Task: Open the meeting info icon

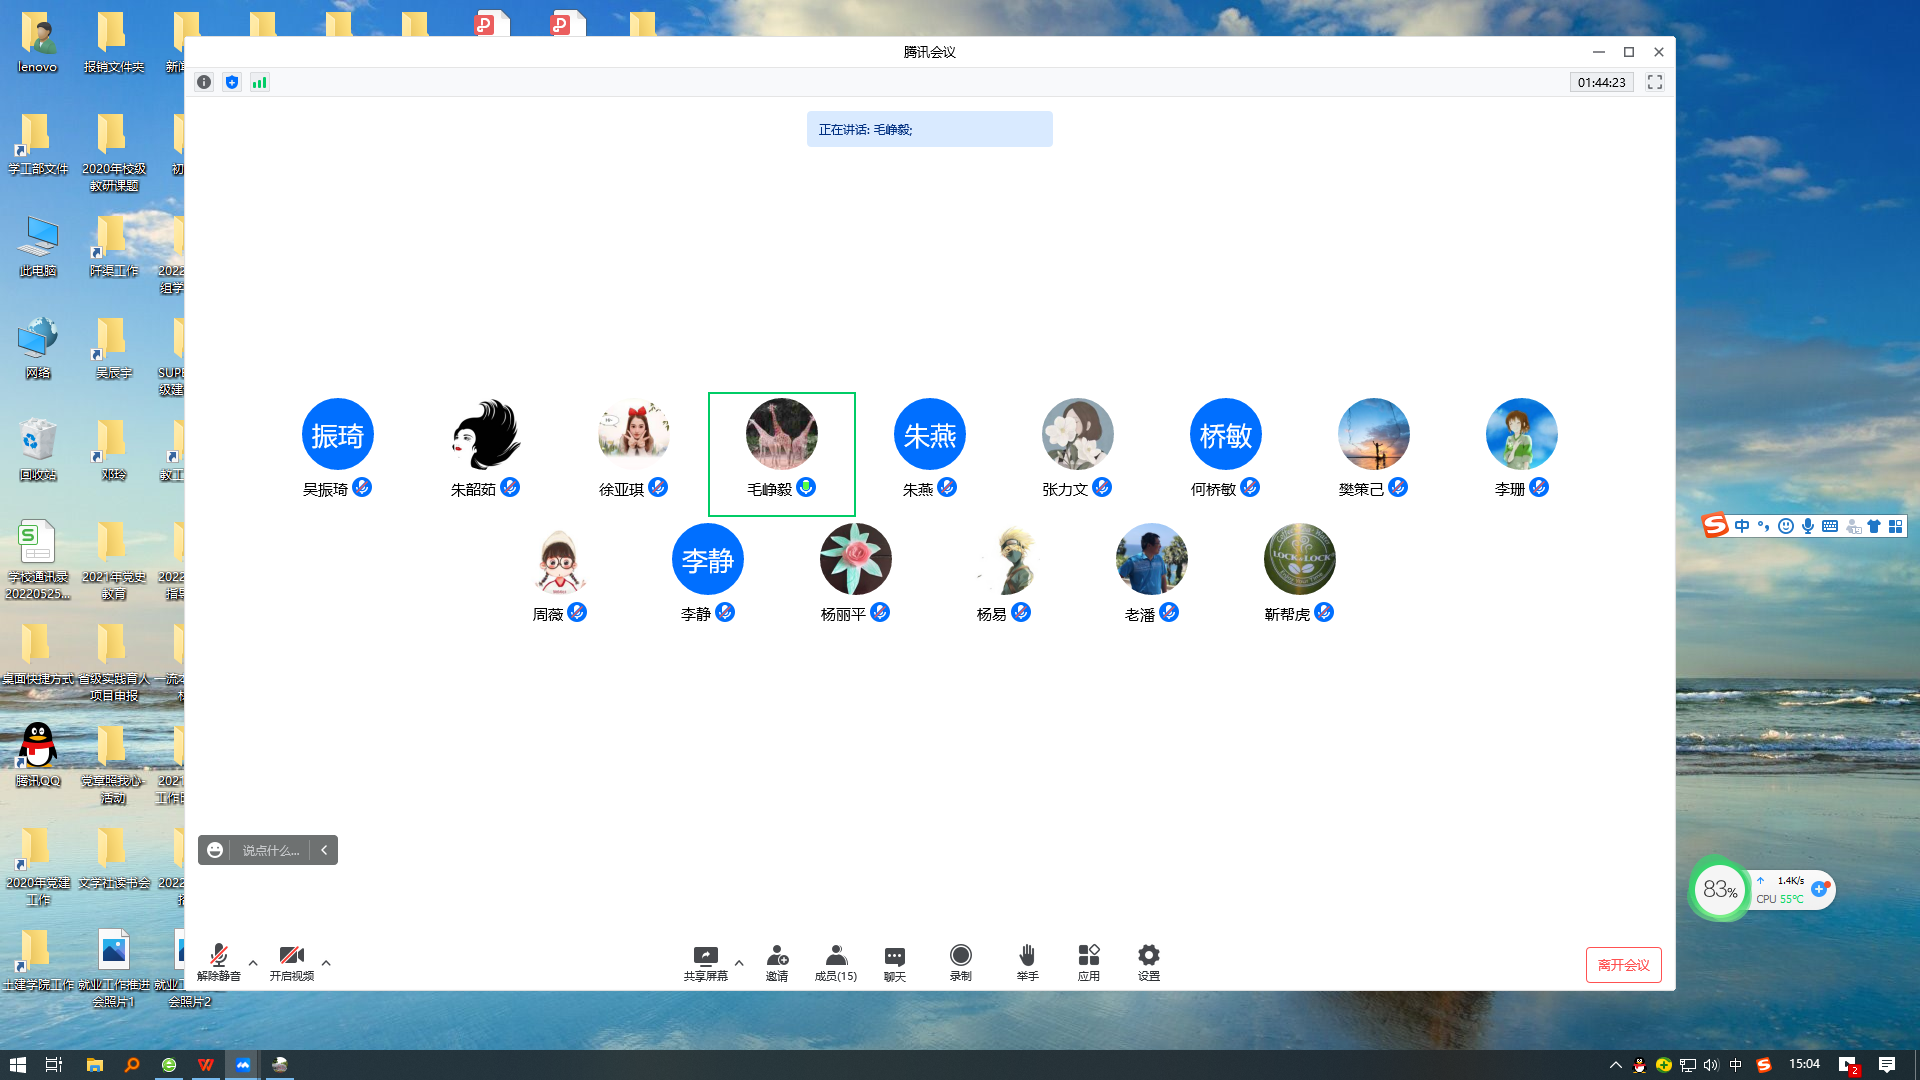Action: (204, 82)
